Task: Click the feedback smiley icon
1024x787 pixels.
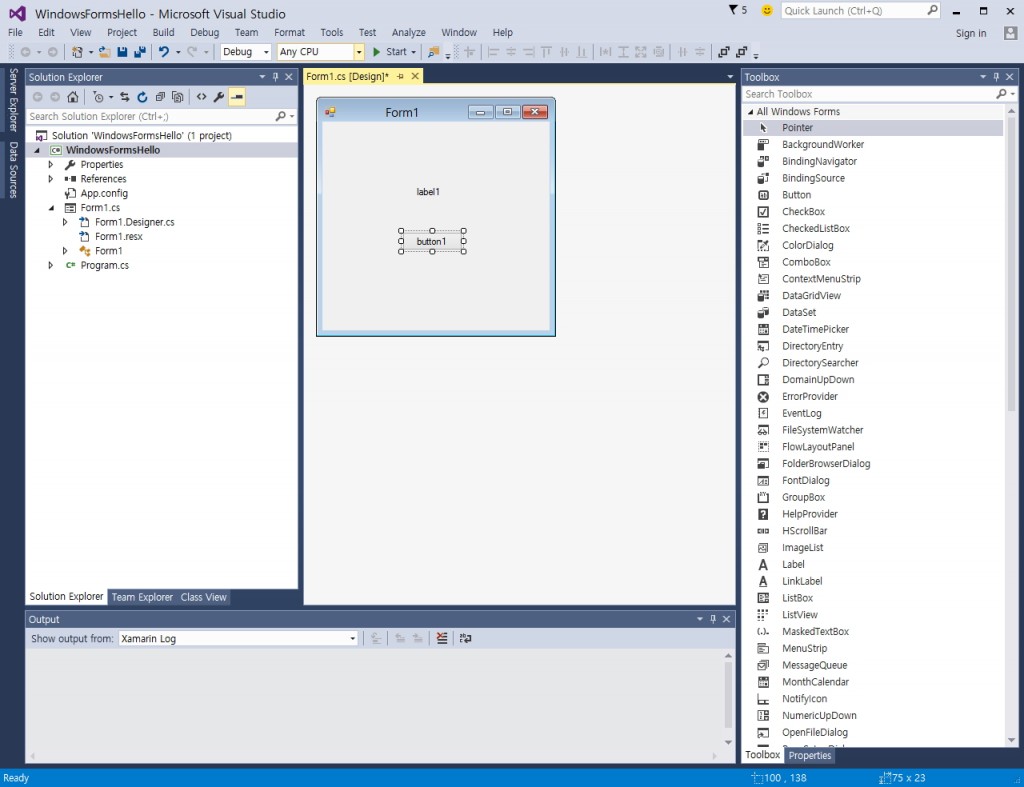Action: 767,10
